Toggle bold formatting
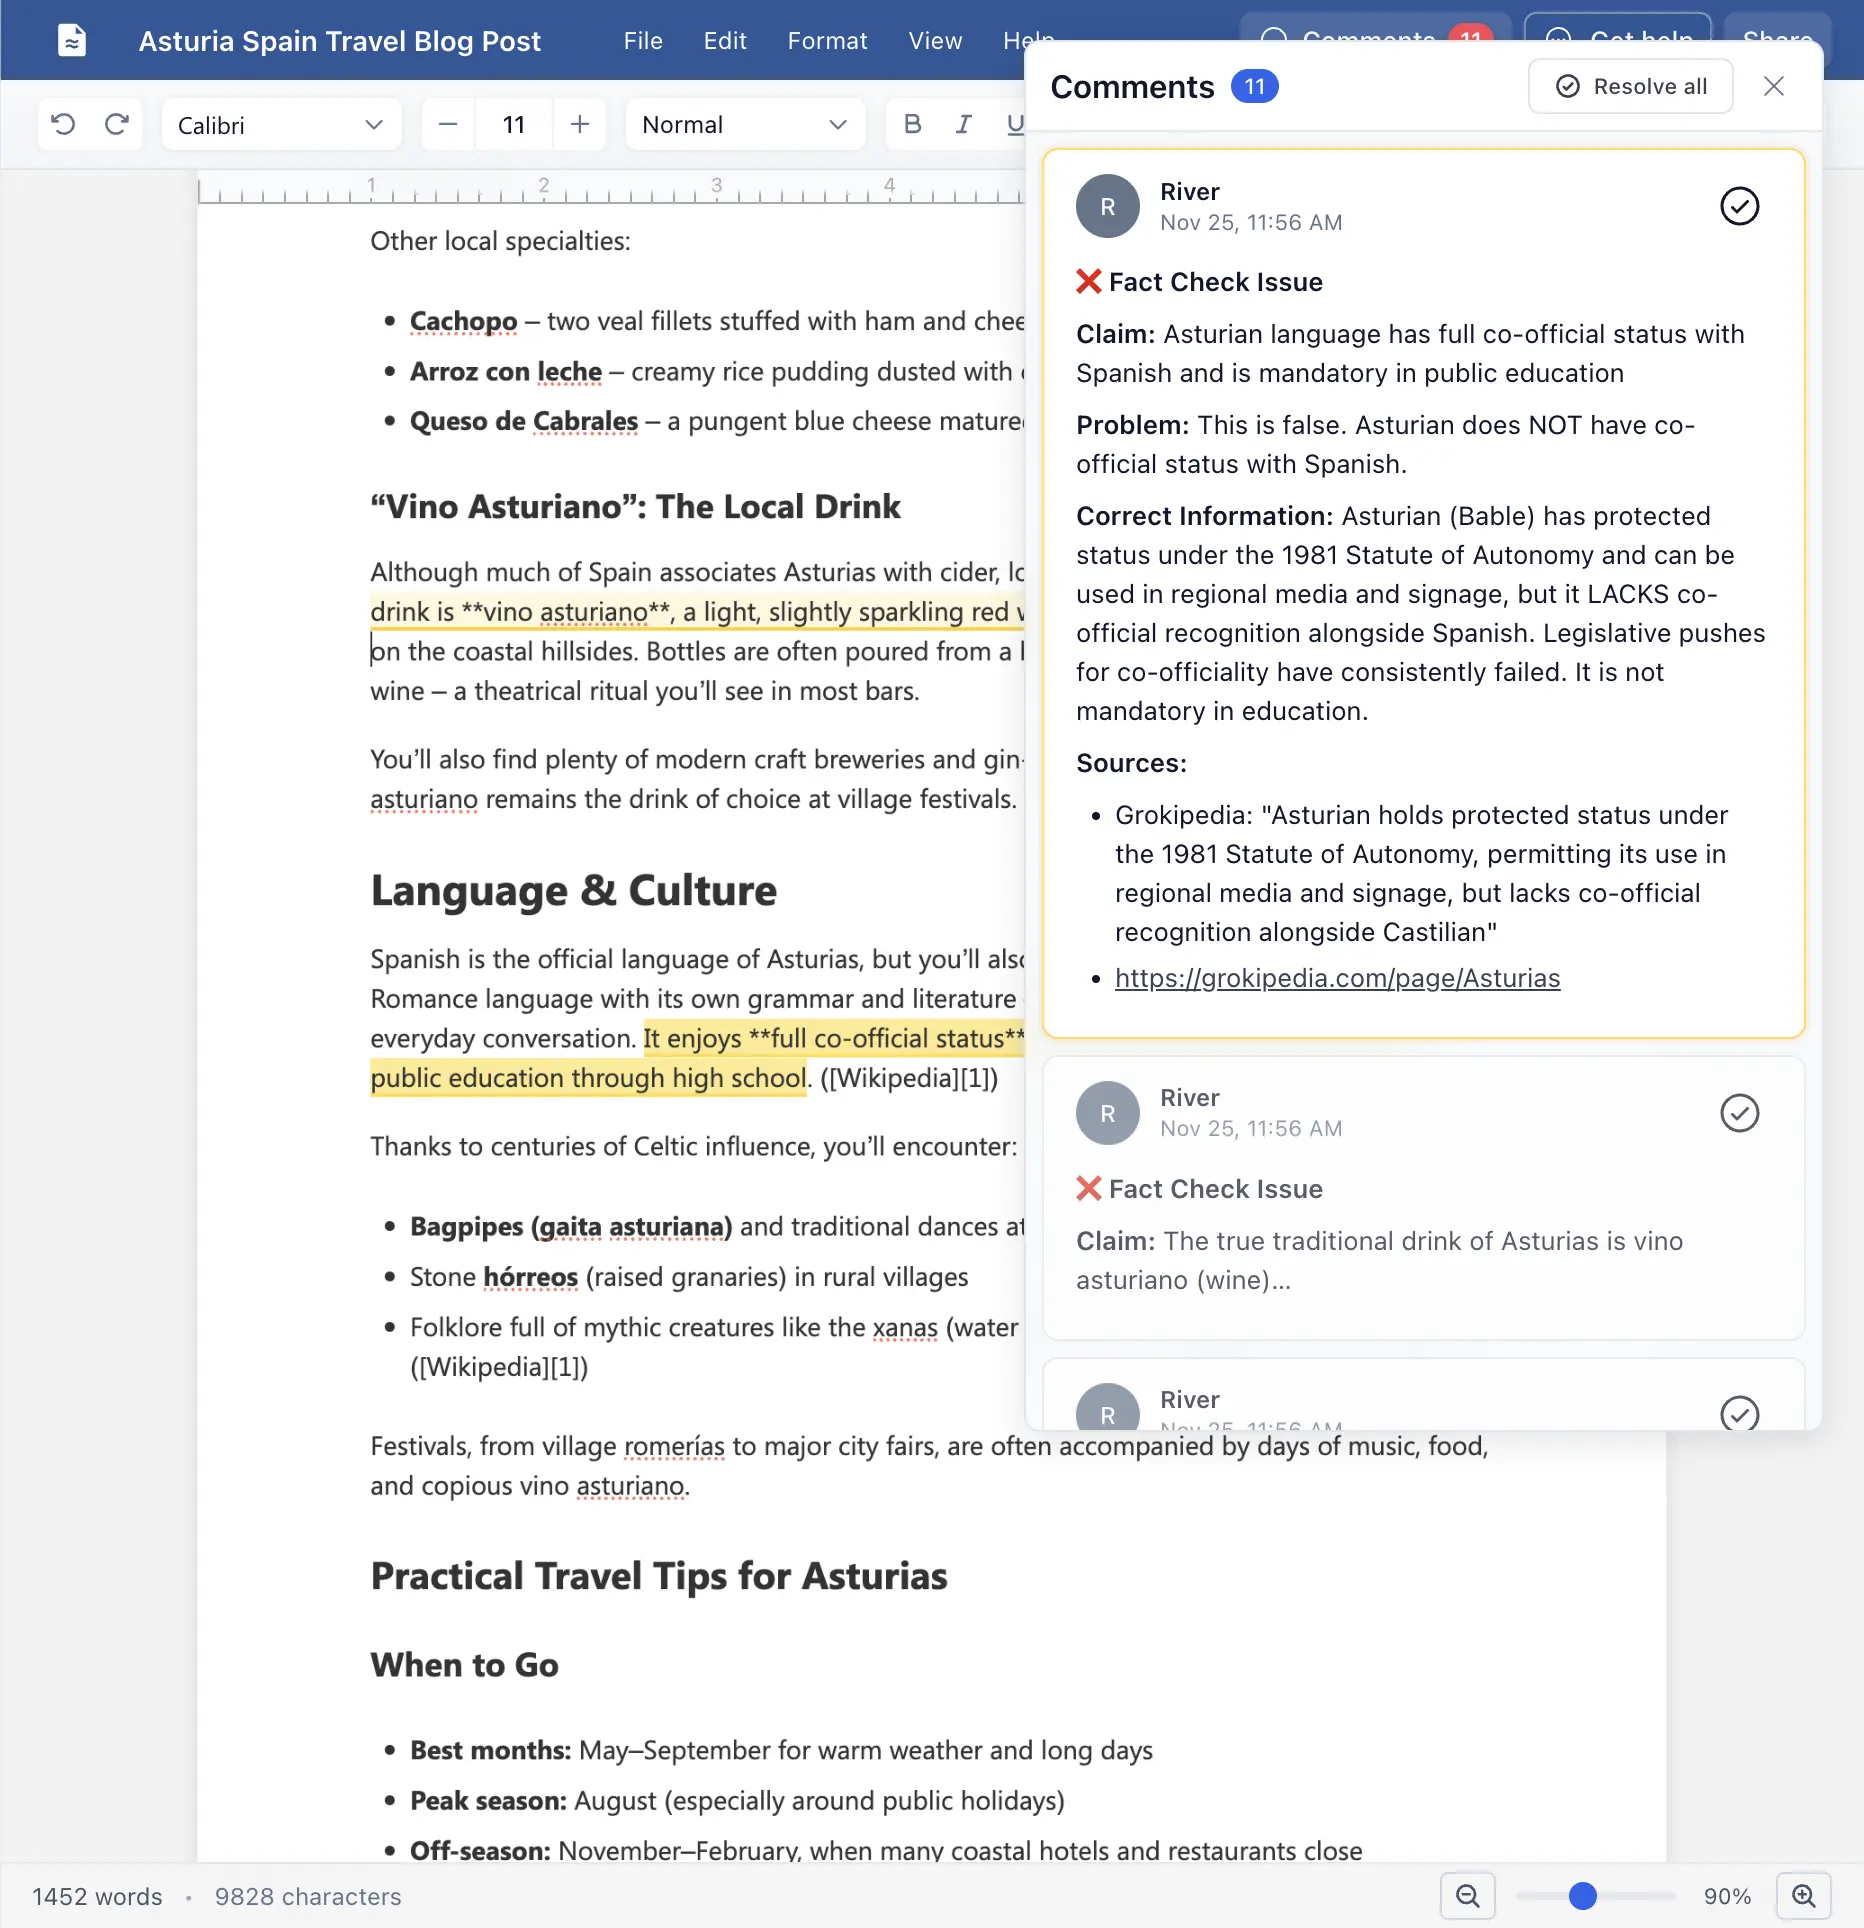Image resolution: width=1864 pixels, height=1928 pixels. (912, 124)
